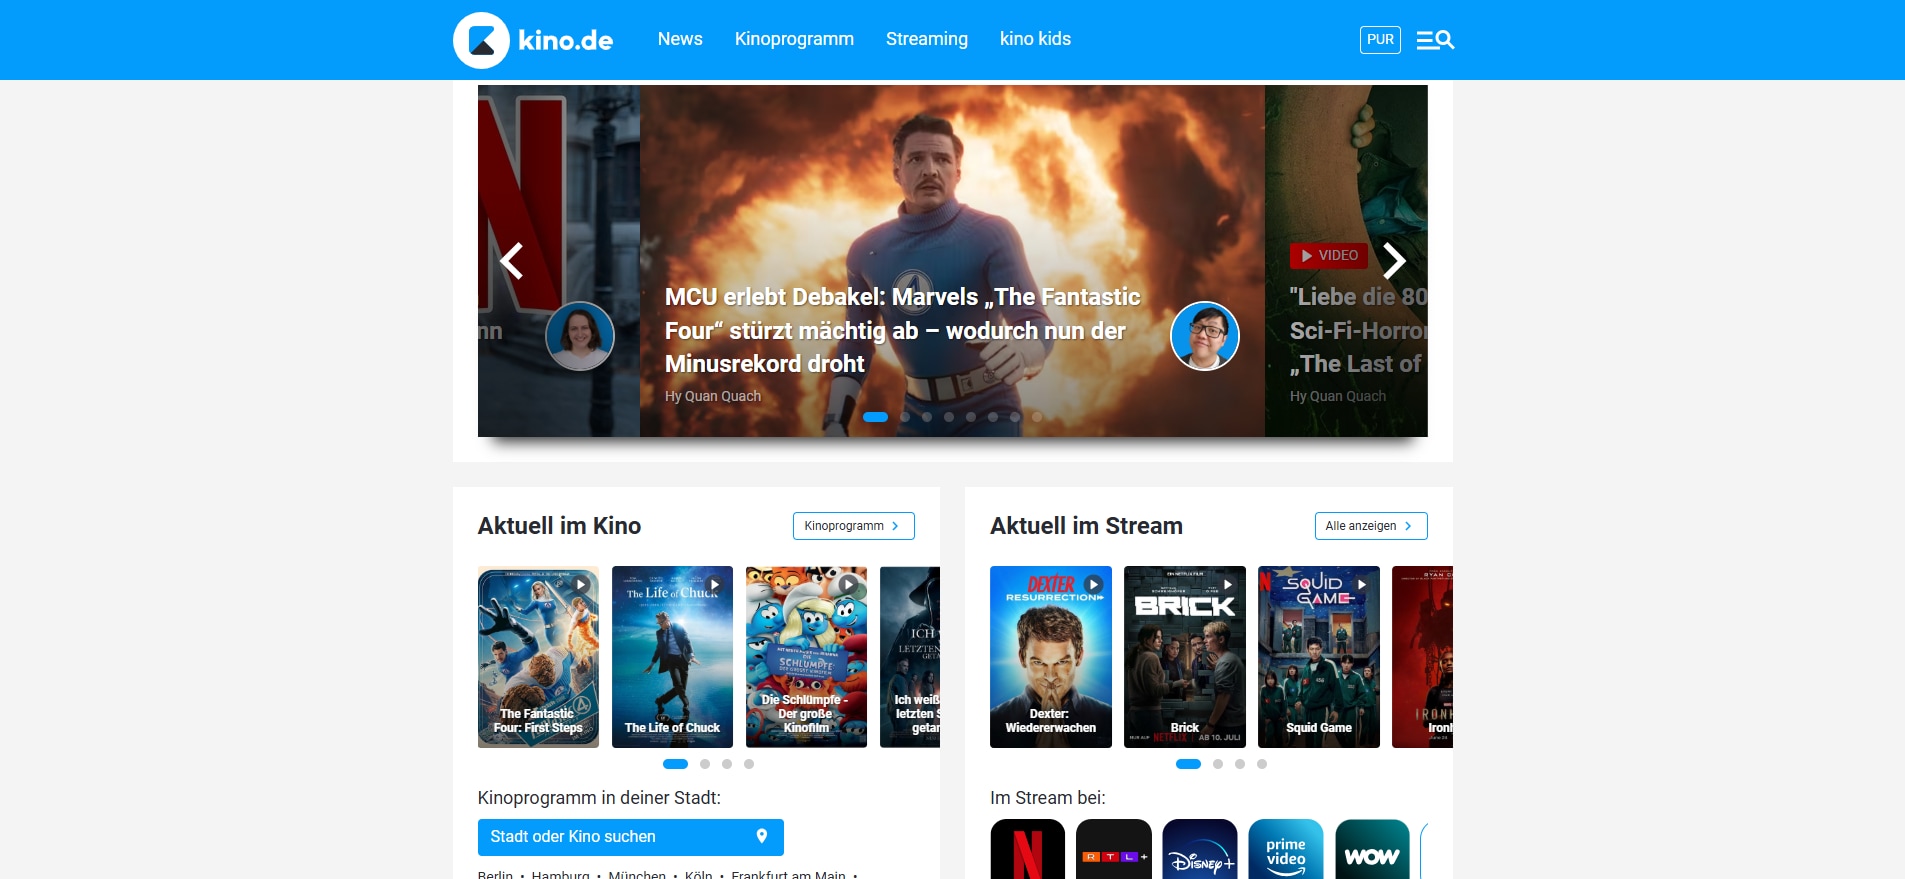
Task: Open the Kinoprogramm navigation item
Action: 794,39
